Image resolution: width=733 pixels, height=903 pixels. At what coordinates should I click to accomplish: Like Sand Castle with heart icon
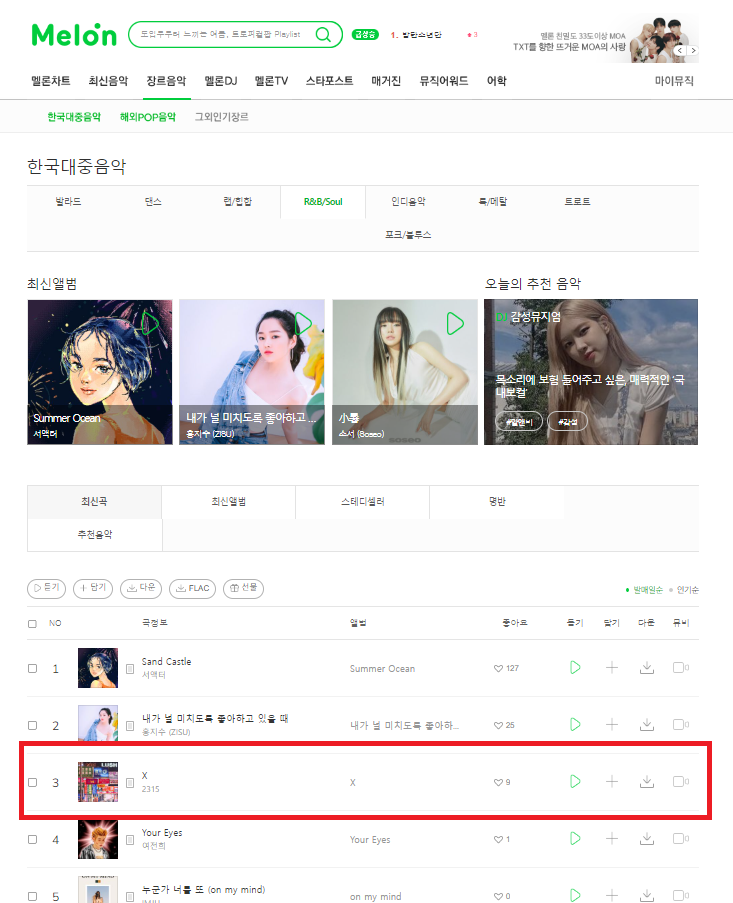click(x=498, y=669)
